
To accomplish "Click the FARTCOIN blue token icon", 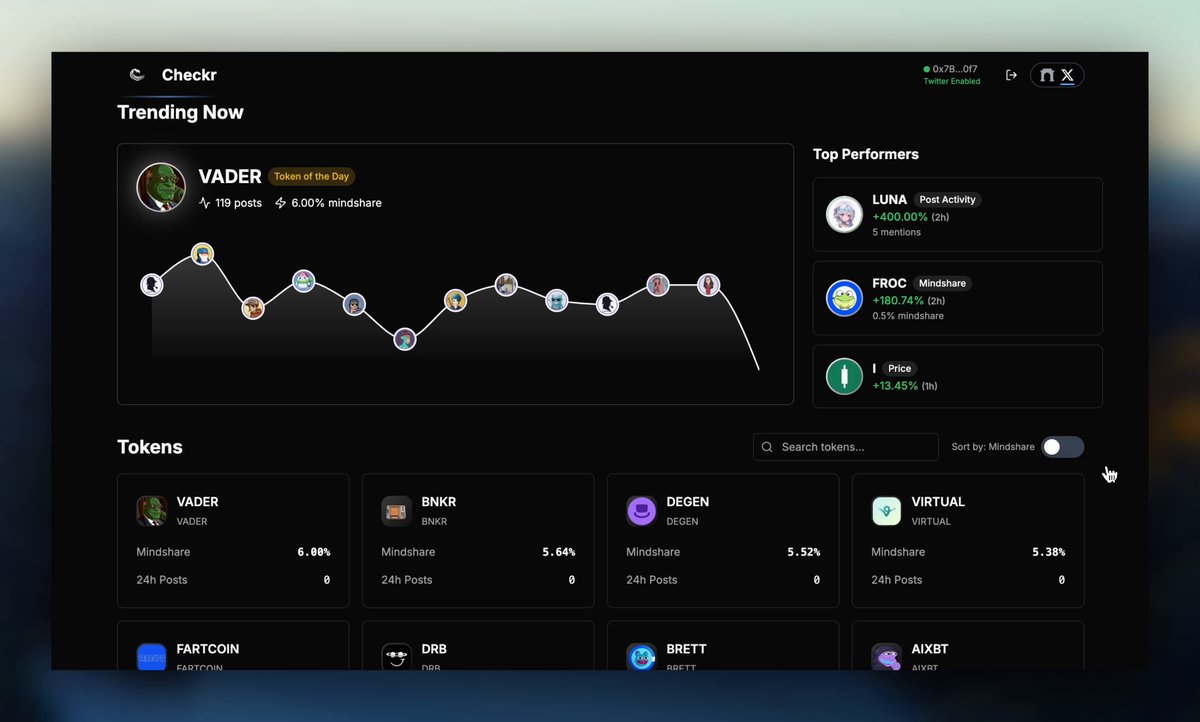I will point(152,657).
